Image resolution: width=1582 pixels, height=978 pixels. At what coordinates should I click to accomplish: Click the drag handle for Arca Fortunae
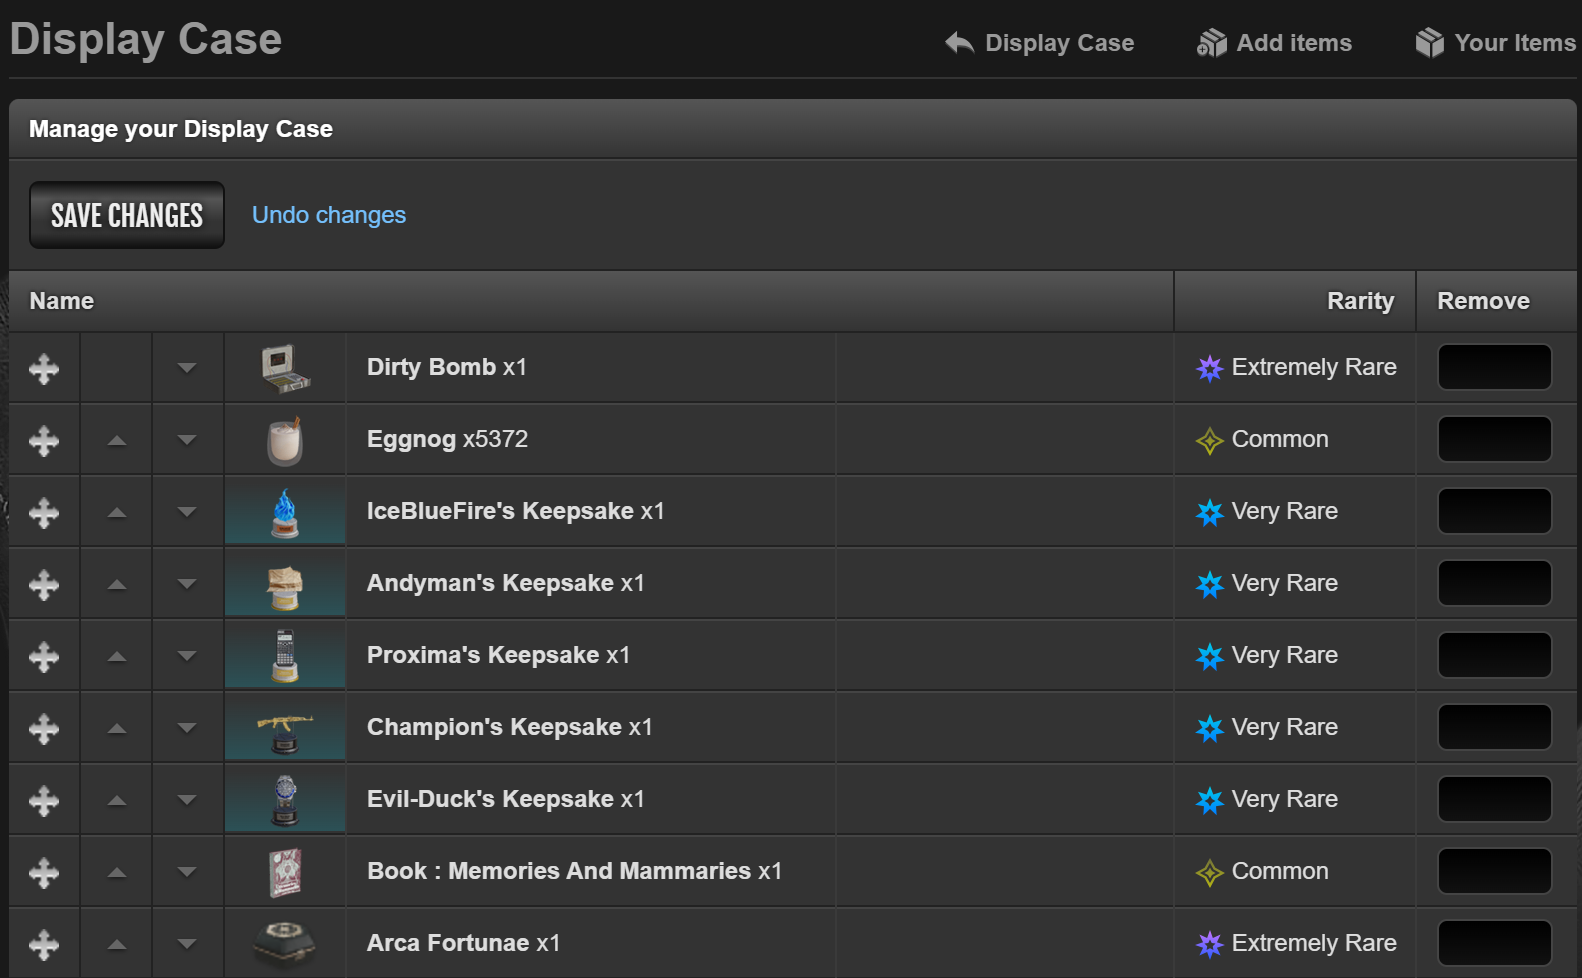pos(44,945)
